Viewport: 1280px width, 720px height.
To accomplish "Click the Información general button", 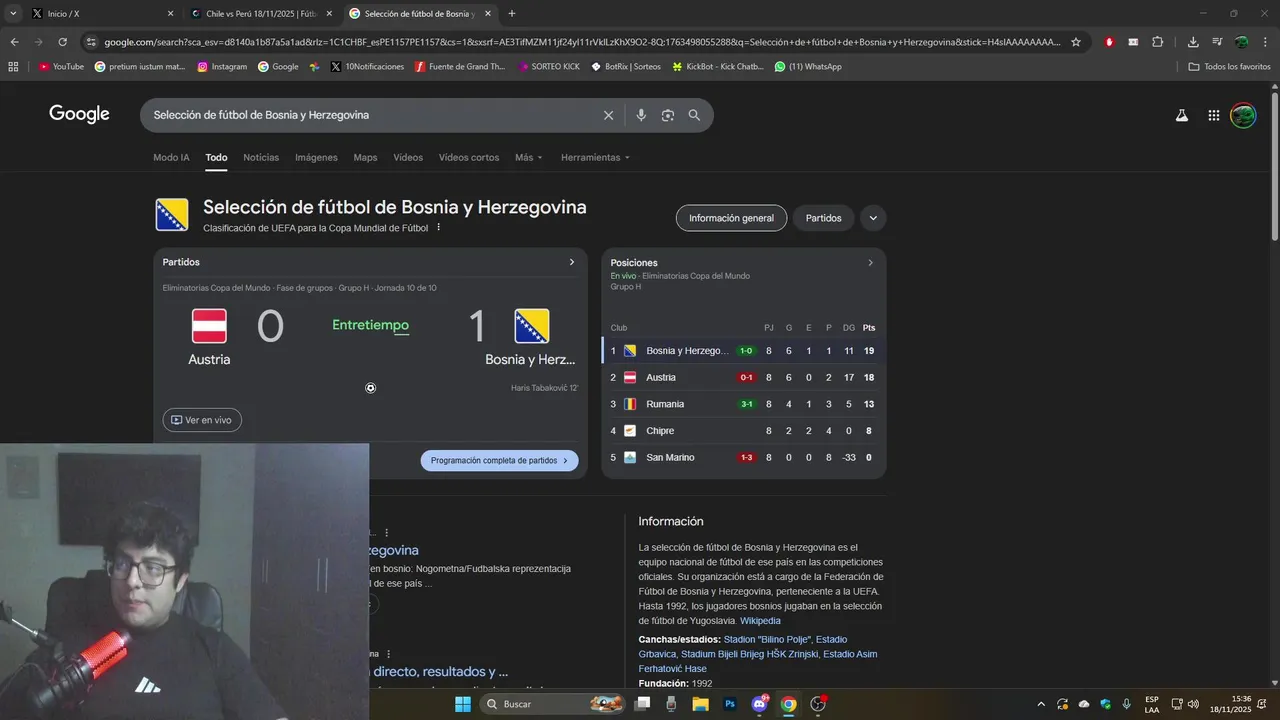I will pyautogui.click(x=731, y=218).
